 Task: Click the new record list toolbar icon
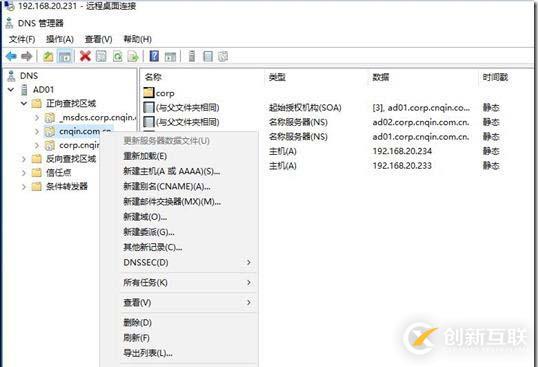coord(208,56)
